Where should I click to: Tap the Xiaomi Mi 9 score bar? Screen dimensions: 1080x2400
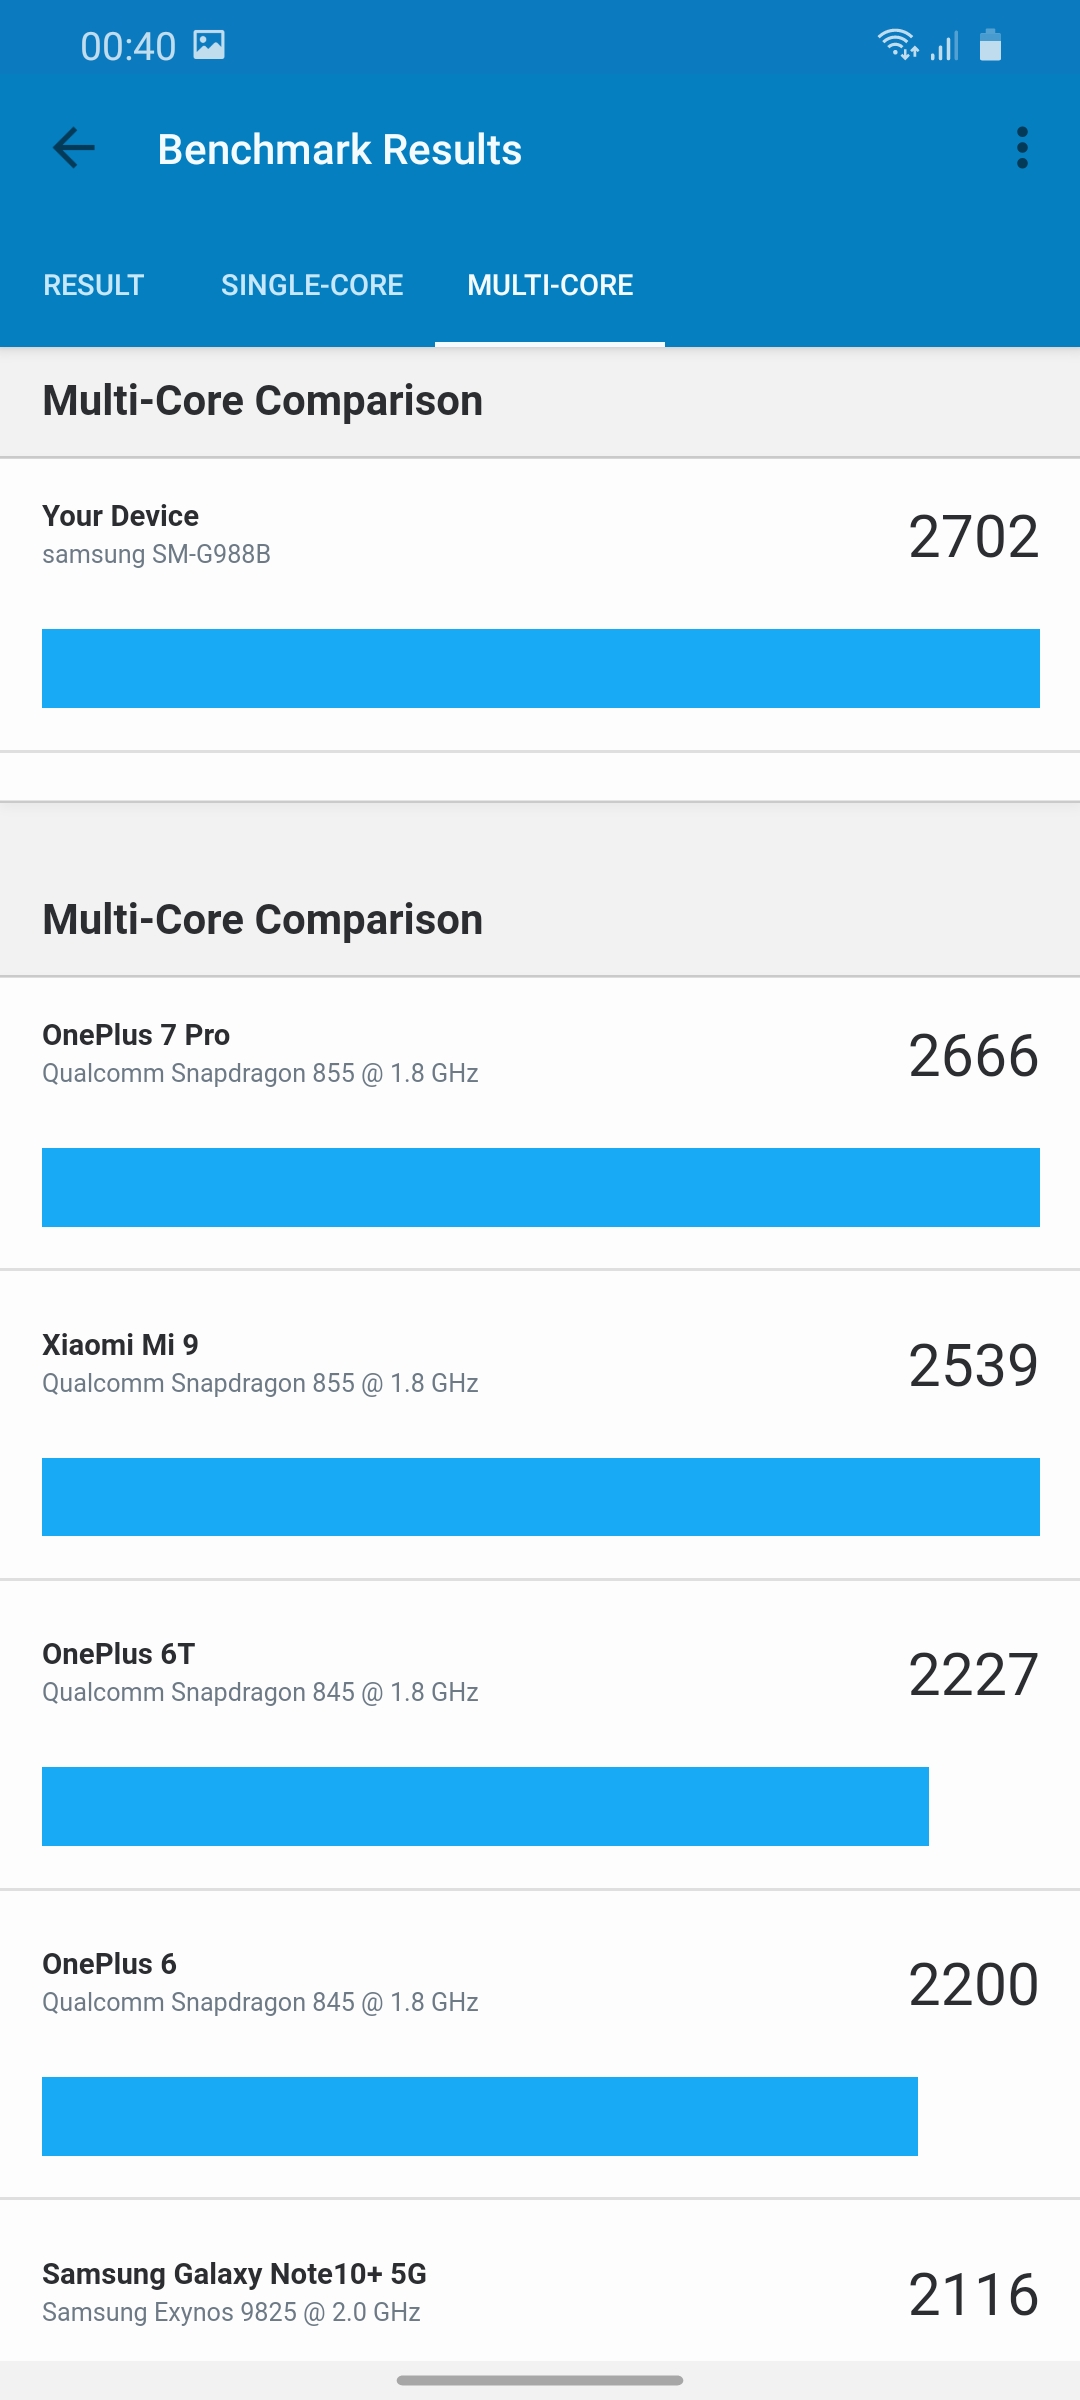[540, 1497]
